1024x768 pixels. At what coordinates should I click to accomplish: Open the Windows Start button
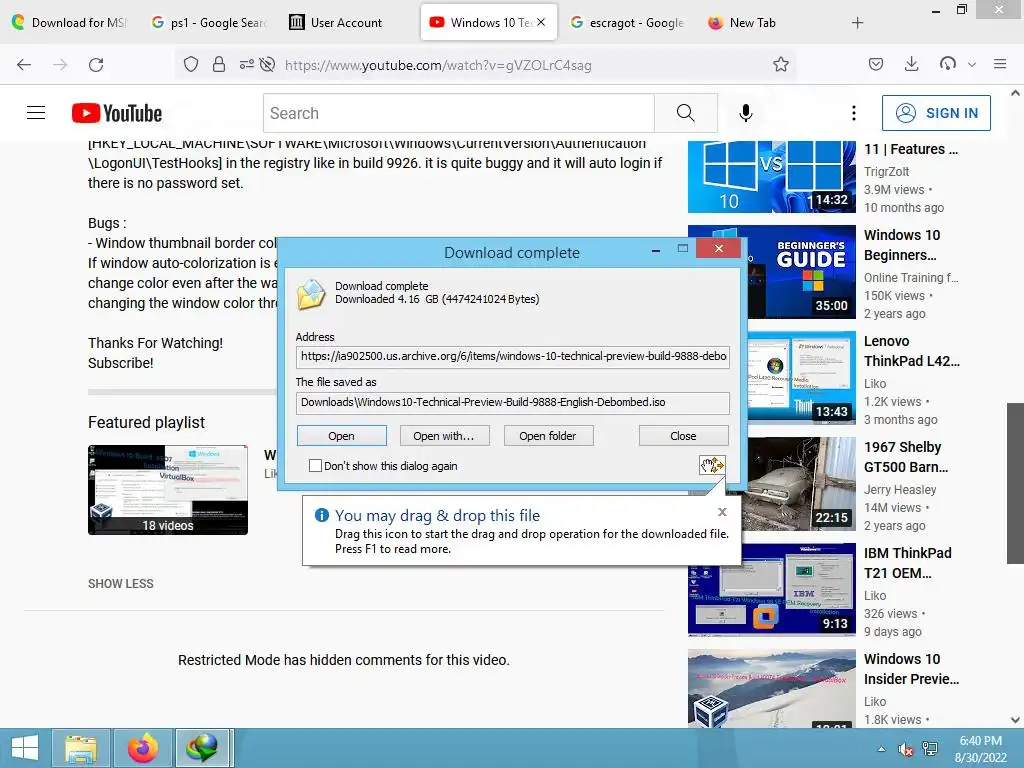tap(25, 748)
